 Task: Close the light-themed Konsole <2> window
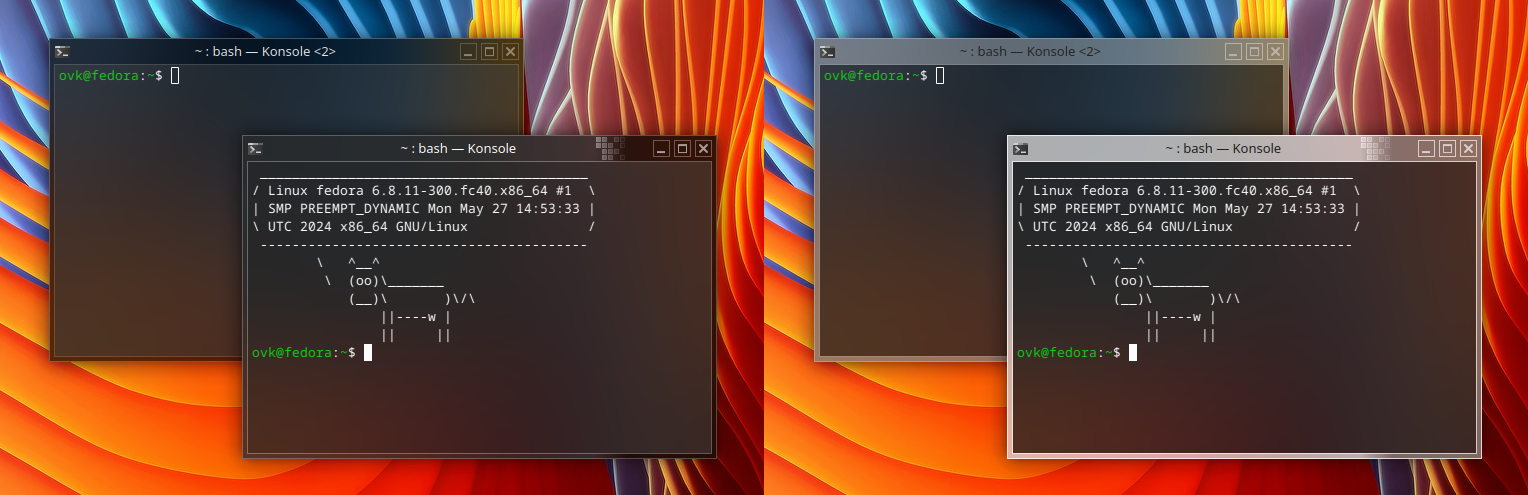(x=1275, y=51)
